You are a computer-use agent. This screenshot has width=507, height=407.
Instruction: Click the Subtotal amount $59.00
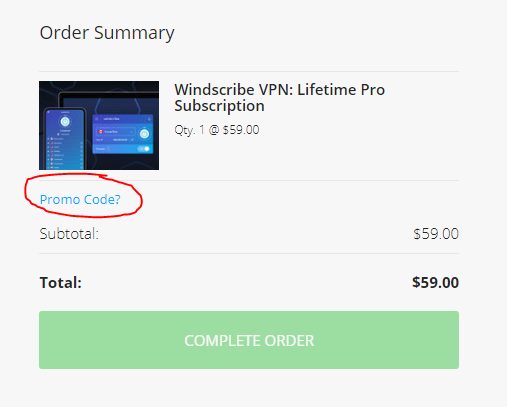tap(436, 234)
